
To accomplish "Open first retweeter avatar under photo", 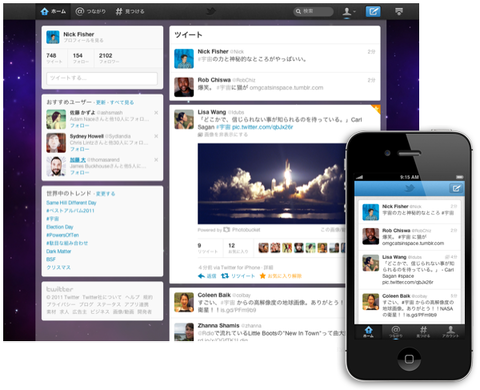I will (x=264, y=248).
